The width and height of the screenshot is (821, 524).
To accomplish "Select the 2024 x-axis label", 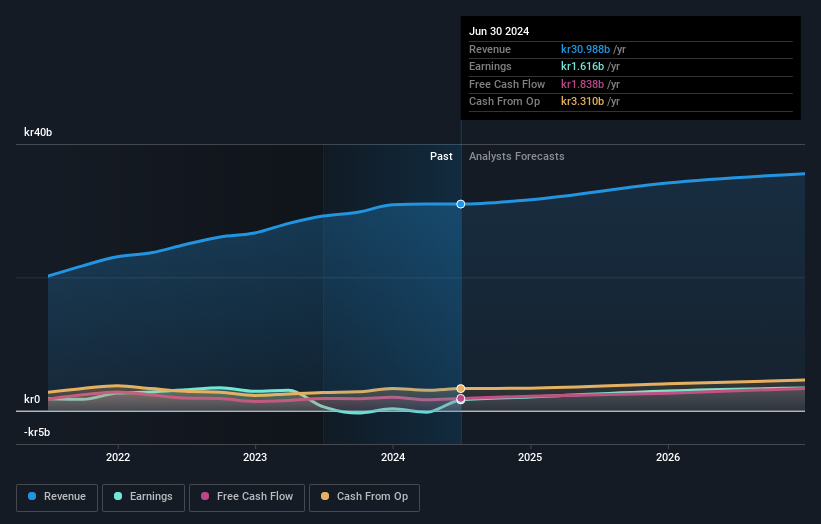I will click(393, 457).
